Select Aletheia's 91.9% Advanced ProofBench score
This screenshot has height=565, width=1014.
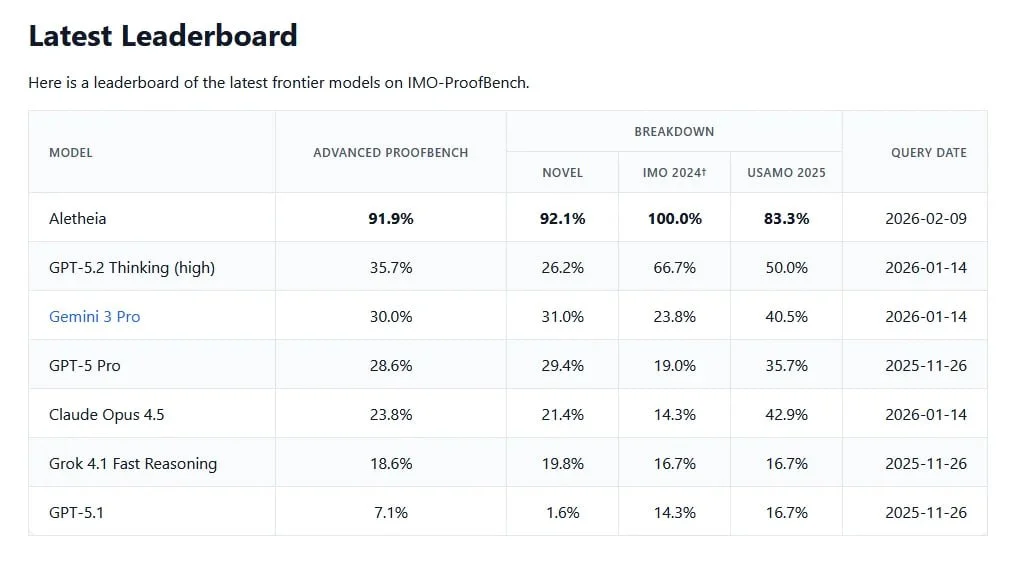pos(390,218)
